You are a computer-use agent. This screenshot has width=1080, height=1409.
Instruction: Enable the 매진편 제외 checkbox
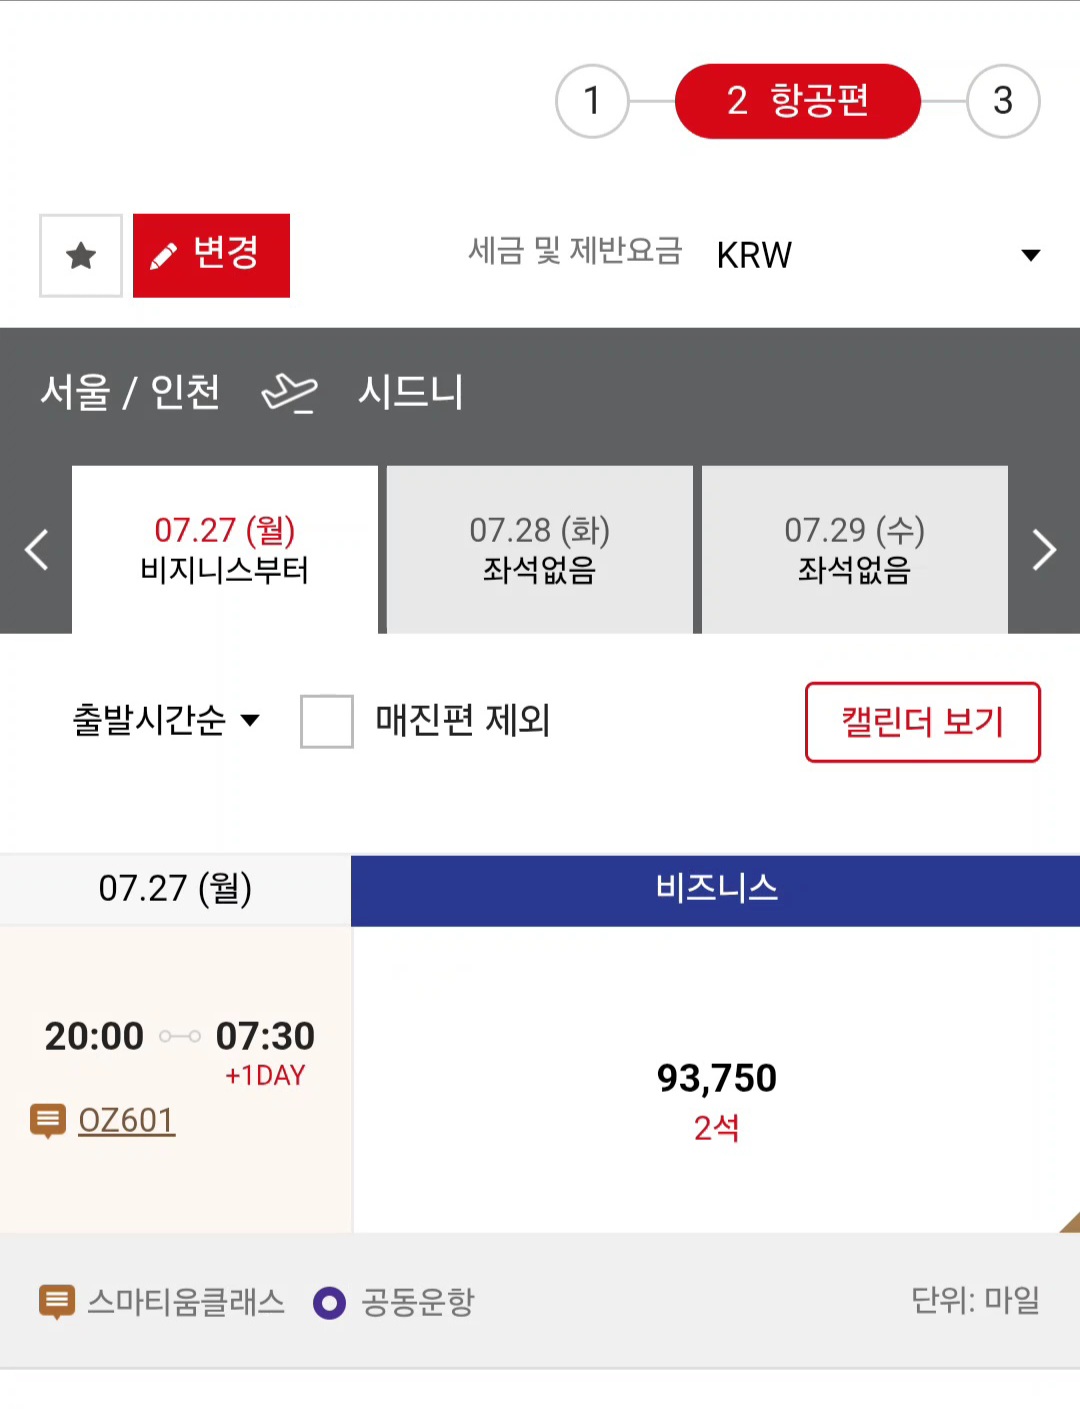coord(327,721)
